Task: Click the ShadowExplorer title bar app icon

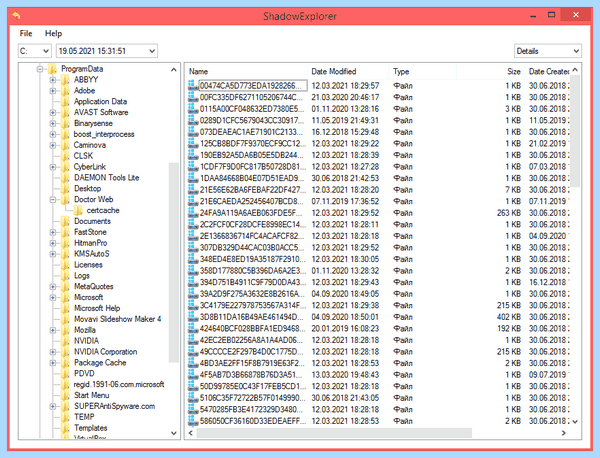Action: click(16, 16)
